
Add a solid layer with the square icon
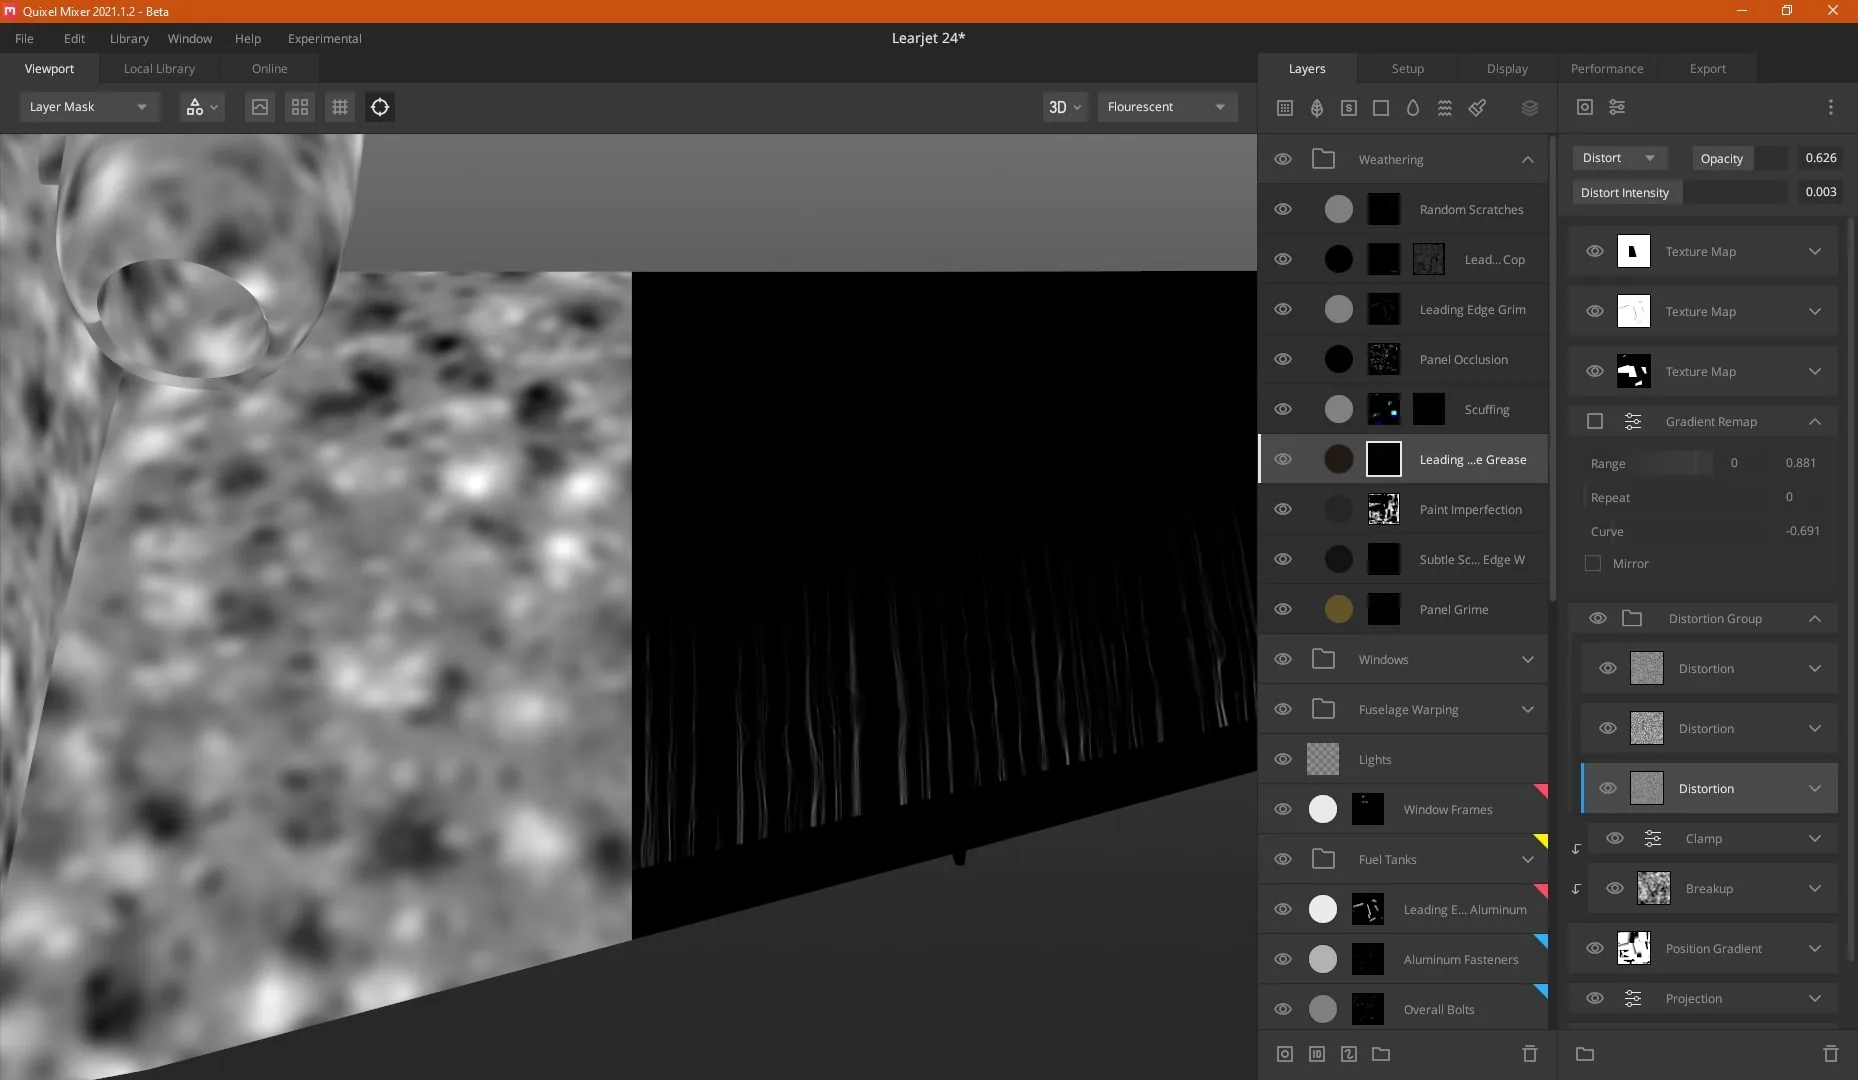(1381, 108)
